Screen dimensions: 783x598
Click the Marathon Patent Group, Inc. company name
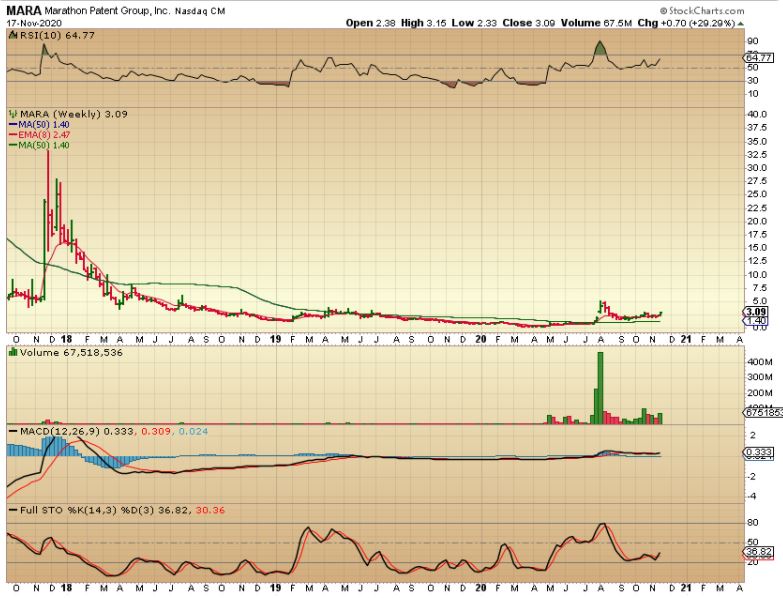(x=107, y=10)
